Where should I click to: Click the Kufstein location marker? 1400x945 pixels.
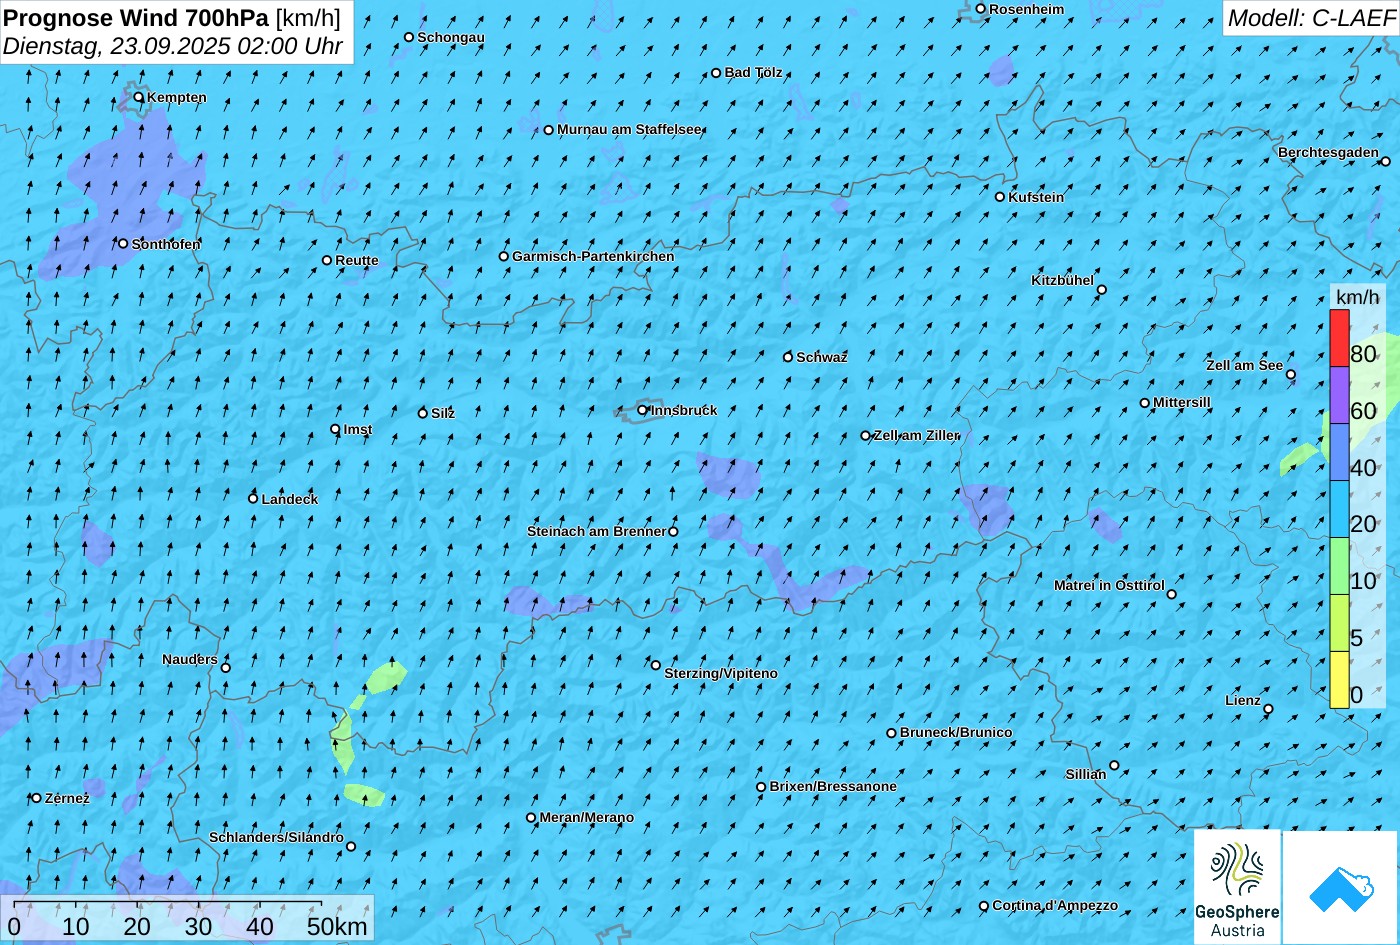(1000, 197)
